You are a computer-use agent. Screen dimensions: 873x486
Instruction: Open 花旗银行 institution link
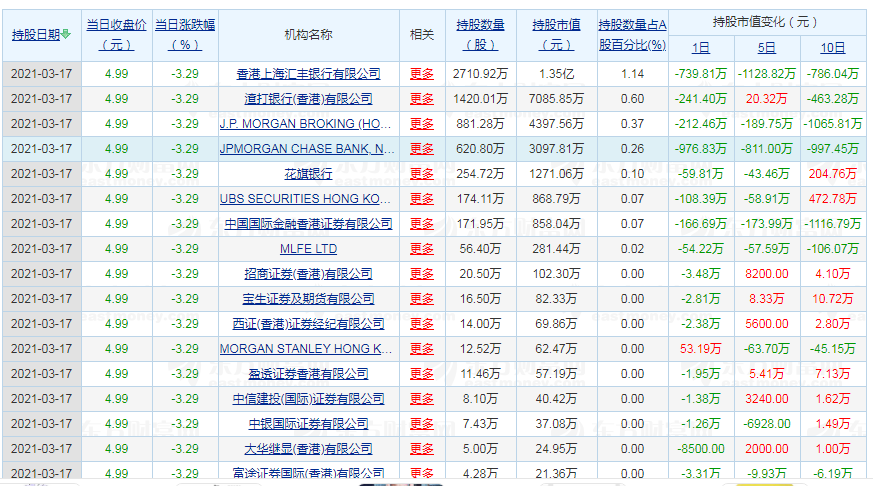308,174
